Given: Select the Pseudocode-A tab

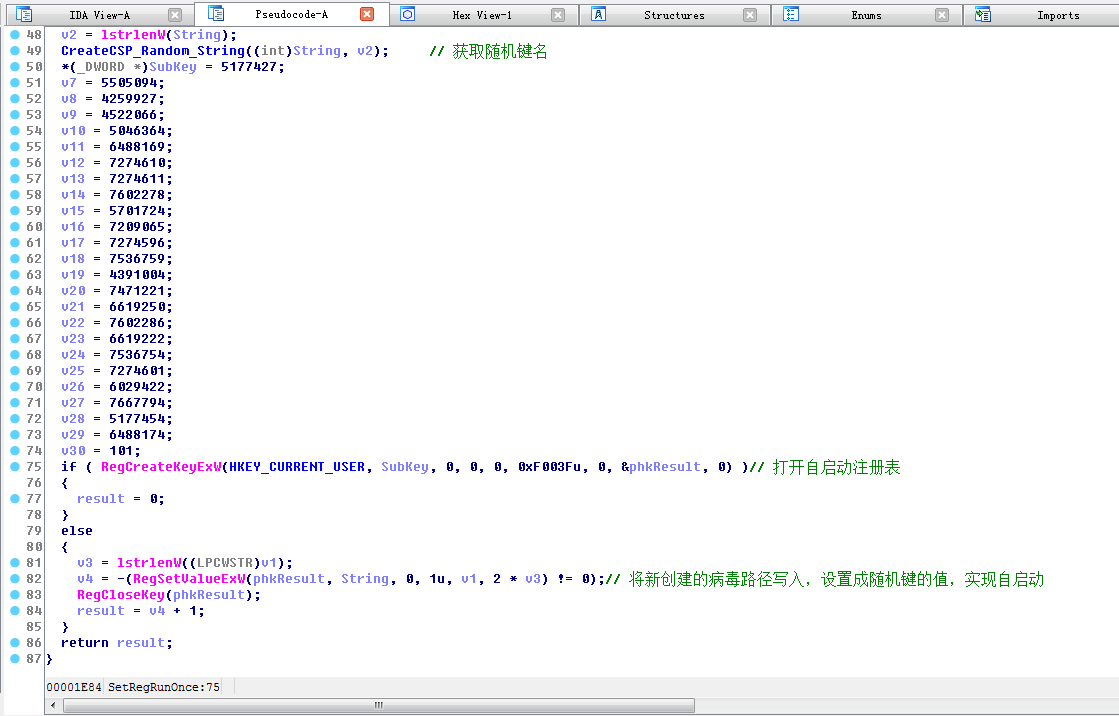Looking at the screenshot, I should (x=291, y=14).
